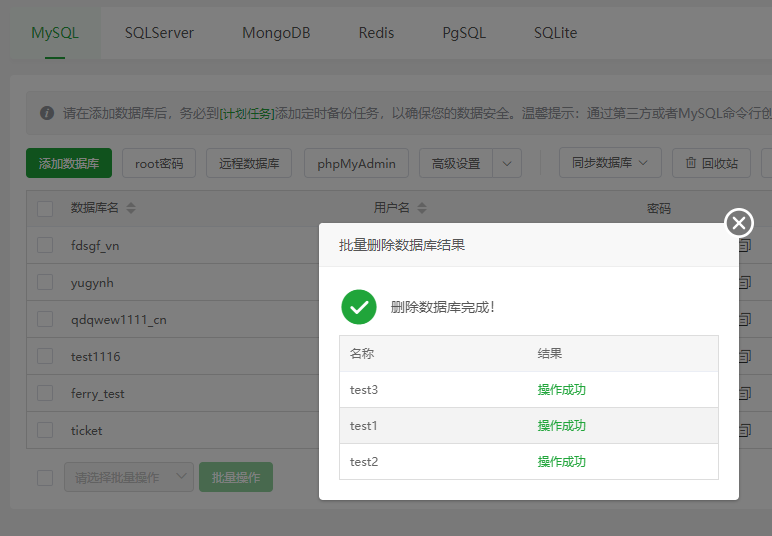The height and width of the screenshot is (536, 772).
Task: Open phpMyAdmin button
Action: (356, 163)
